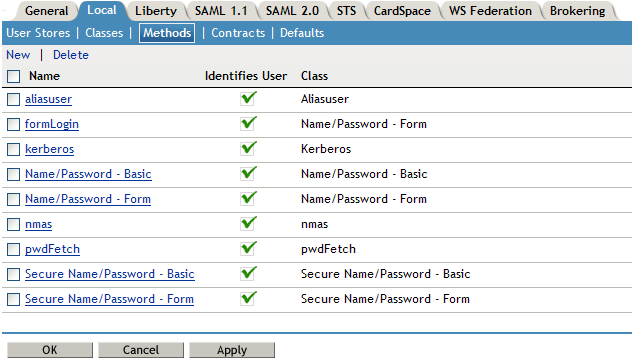Click the Aliasuser class cell
This screenshot has height=360, width=632.
pos(325,99)
